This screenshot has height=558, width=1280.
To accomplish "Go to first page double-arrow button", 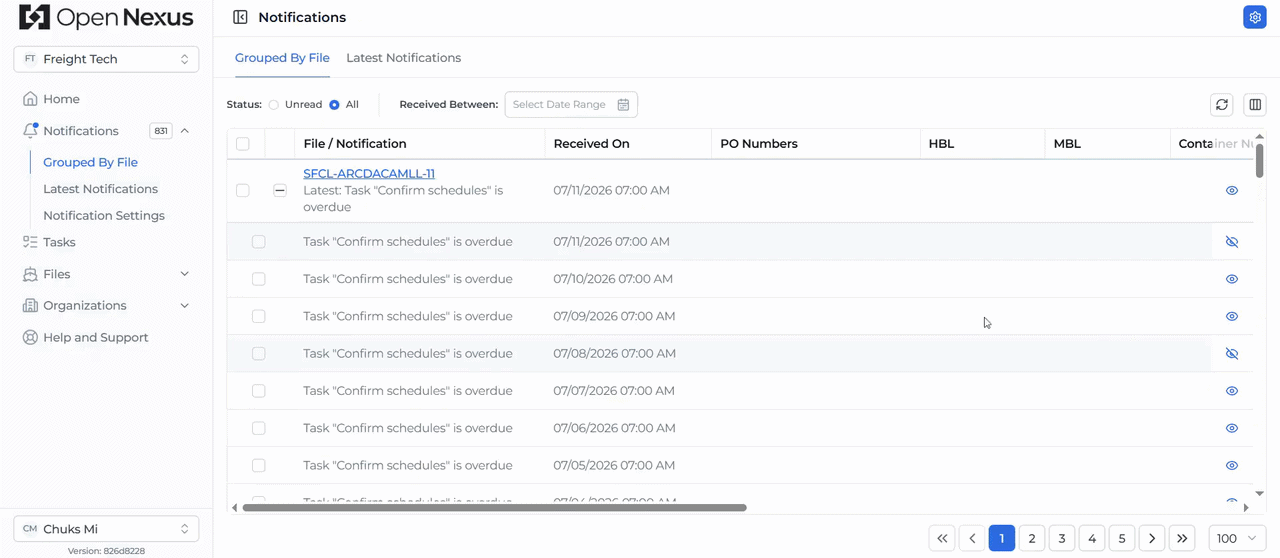I will (942, 538).
